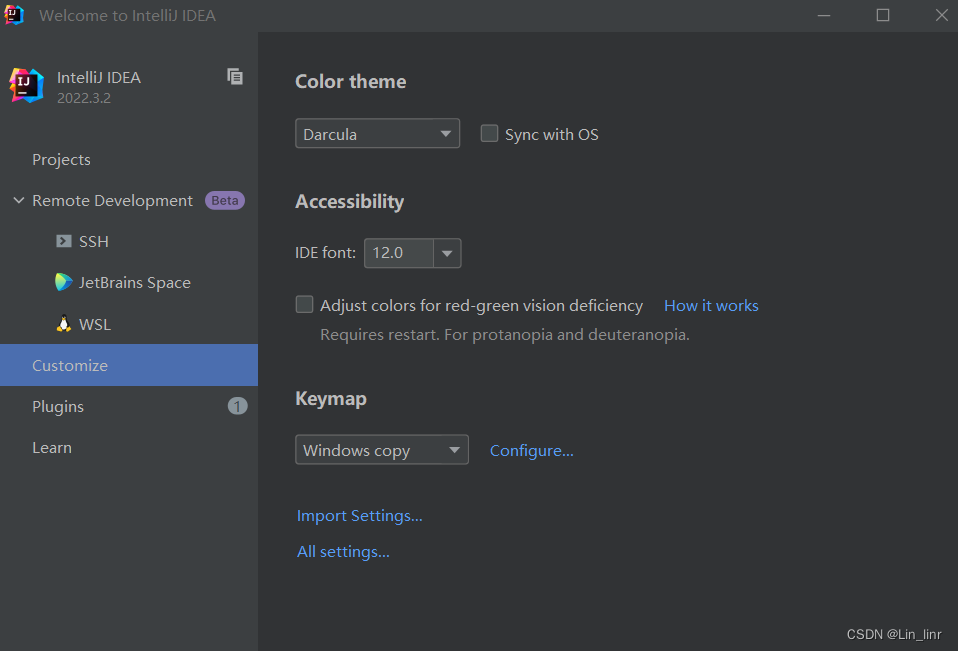Close the Welcome to IntelliJ IDEA window

pyautogui.click(x=942, y=15)
